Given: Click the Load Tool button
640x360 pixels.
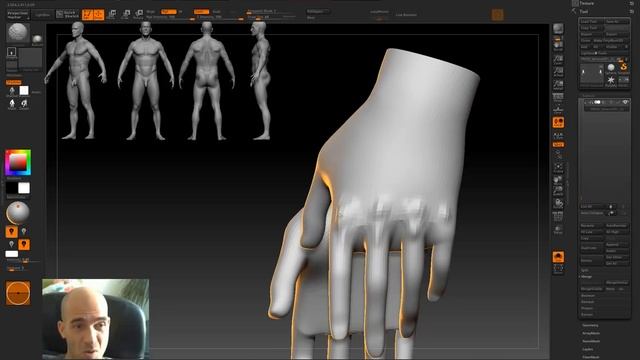Looking at the screenshot, I should (591, 21).
